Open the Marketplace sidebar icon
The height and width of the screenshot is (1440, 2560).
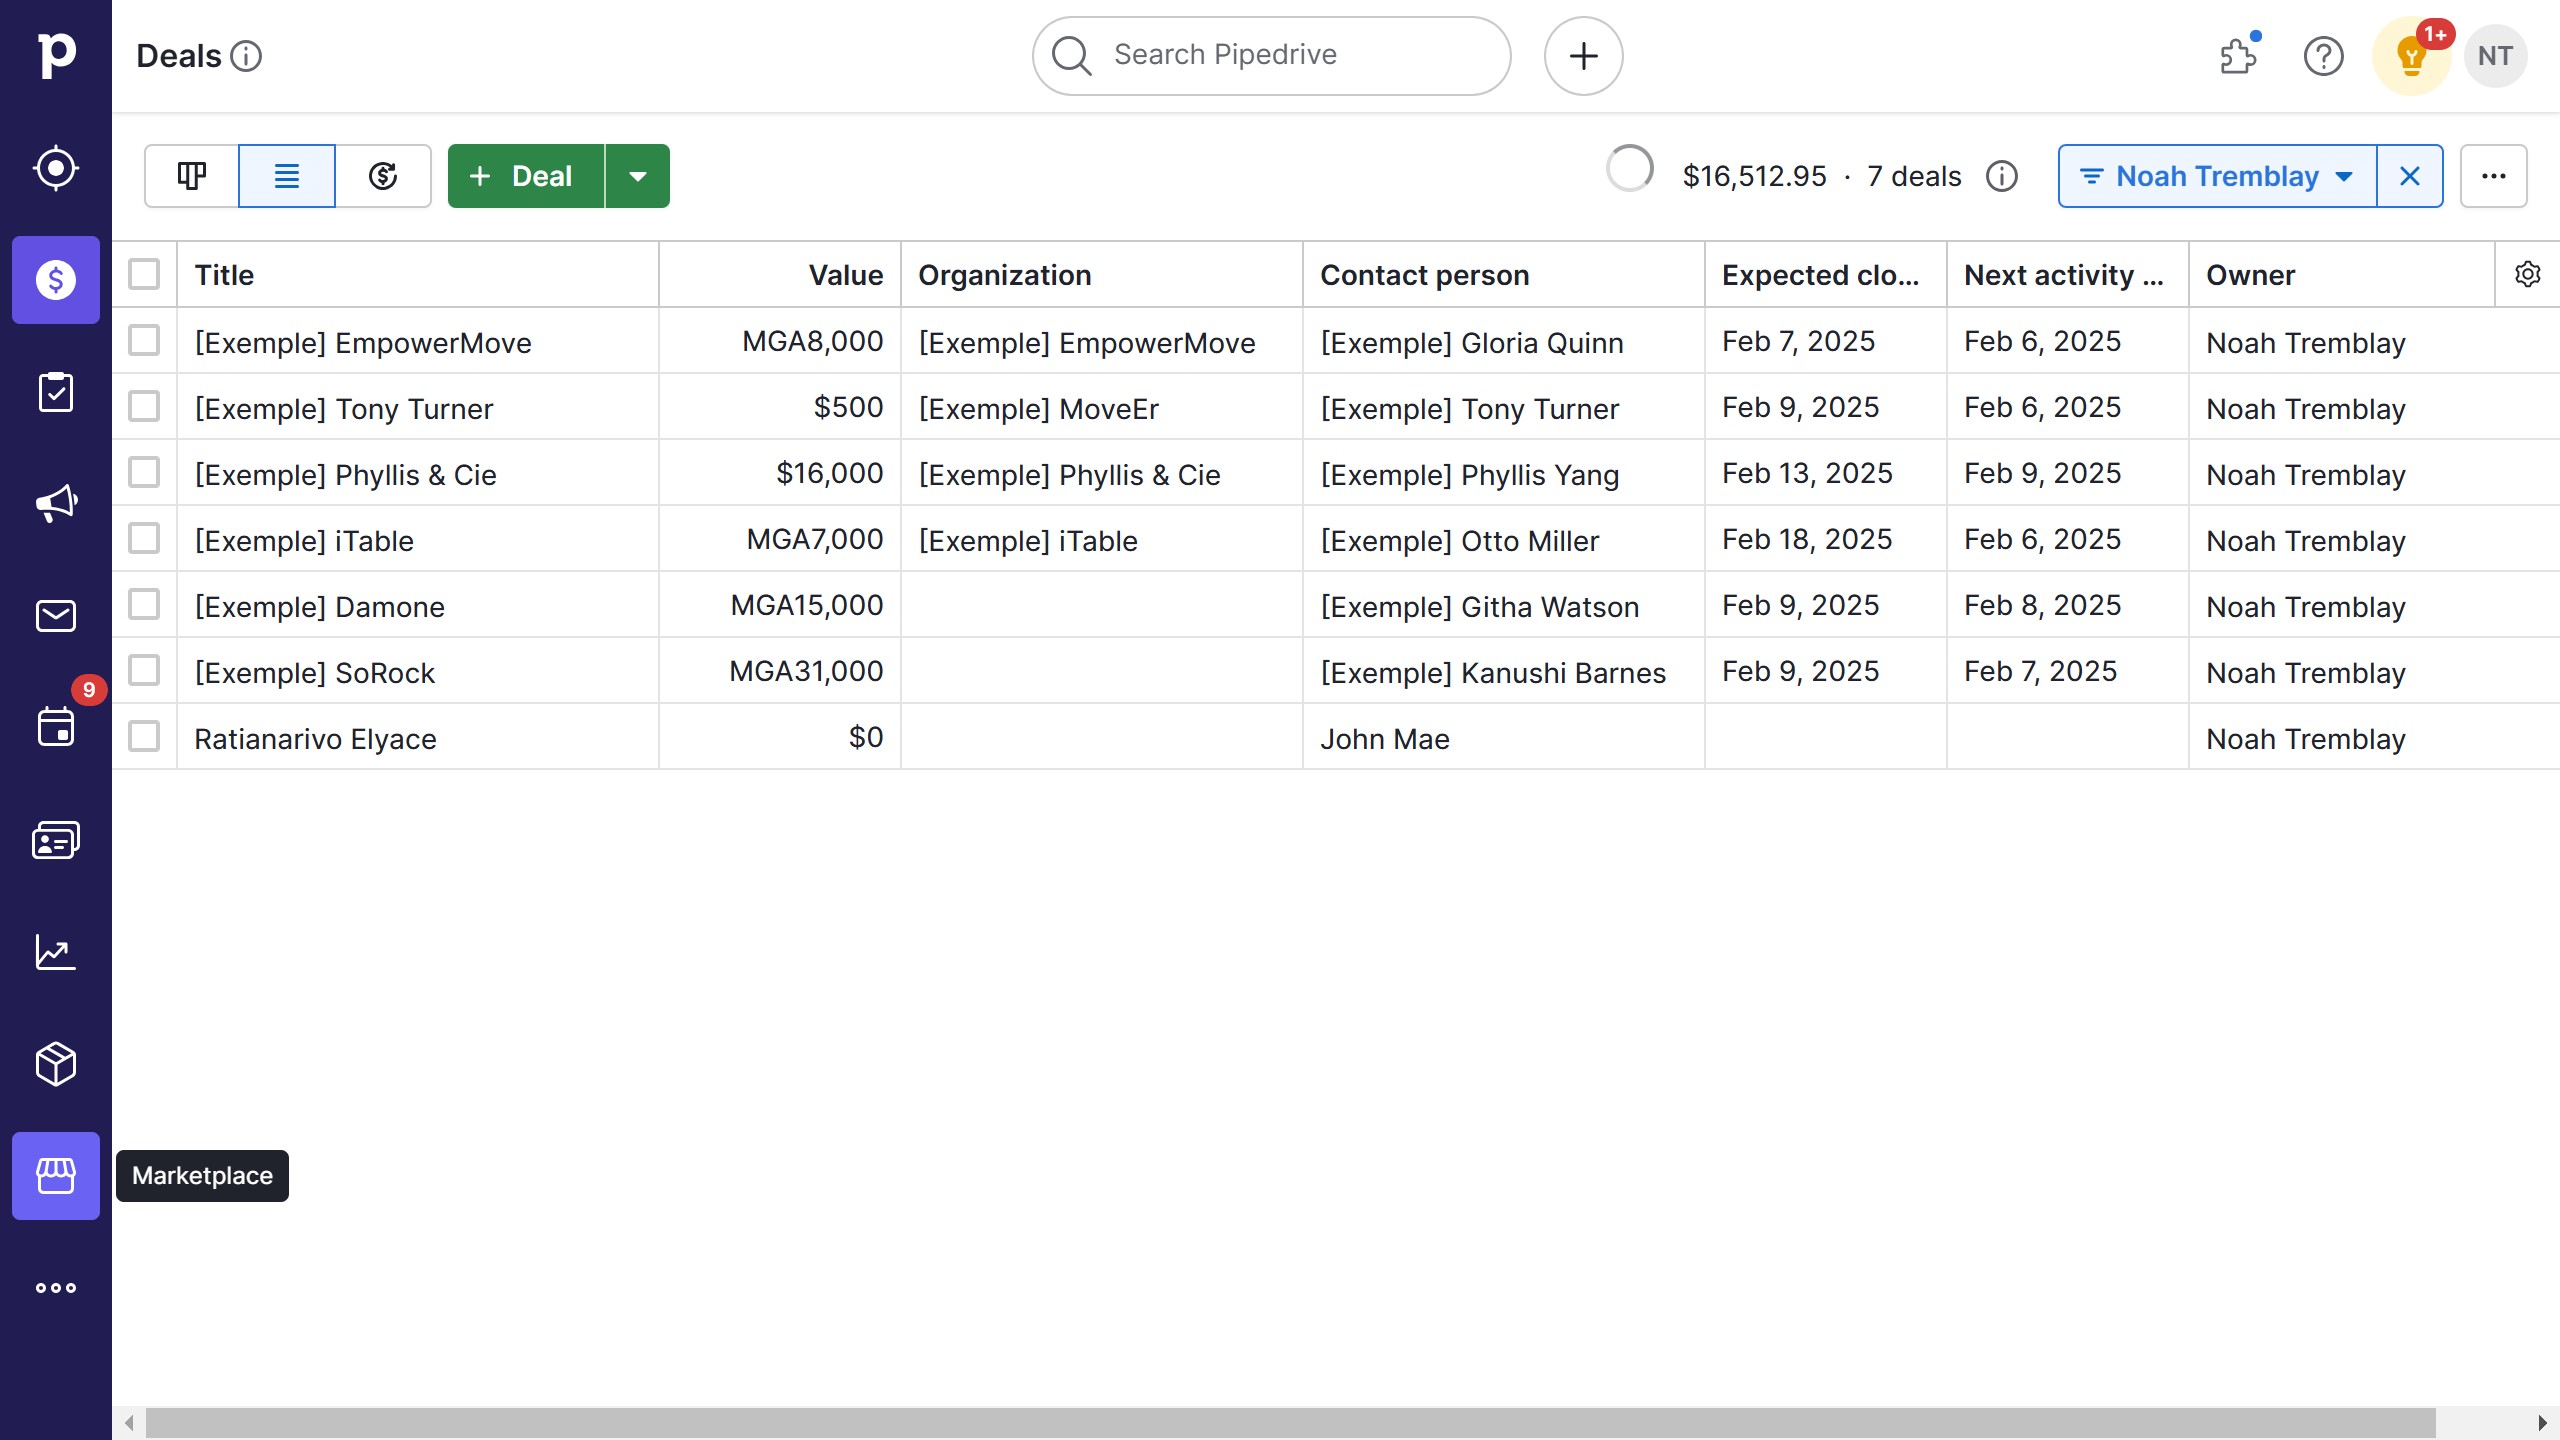click(x=56, y=1175)
